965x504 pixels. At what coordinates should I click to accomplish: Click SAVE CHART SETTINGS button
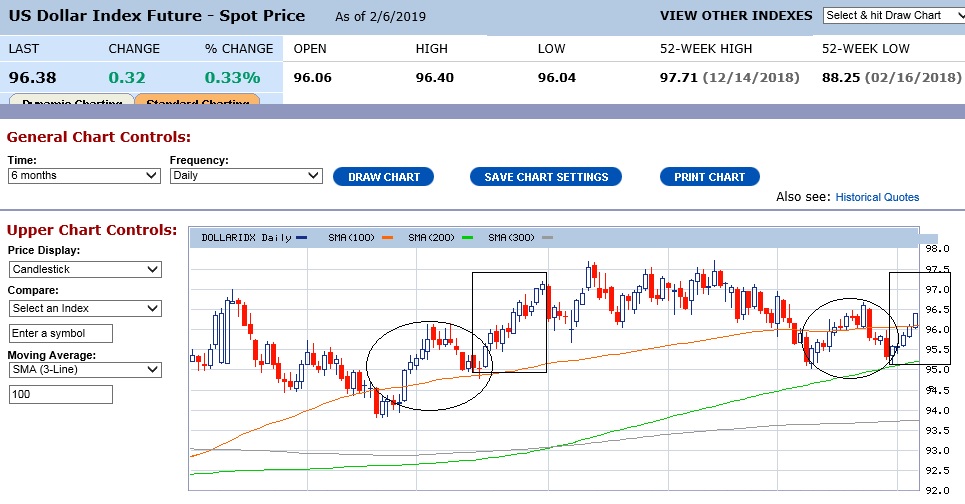tap(546, 177)
